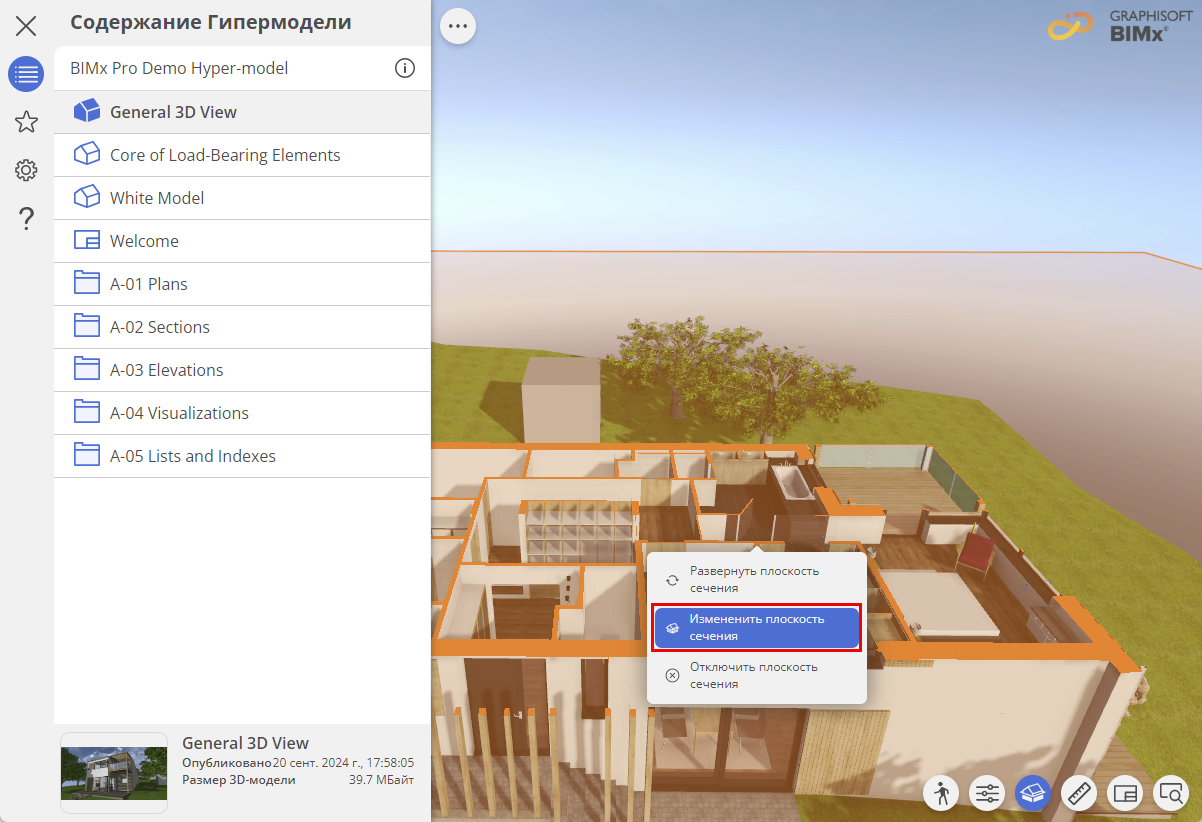1202x822 pixels.
Task: Click the BIMx Pro Demo Hyper-model title
Action: click(x=179, y=69)
